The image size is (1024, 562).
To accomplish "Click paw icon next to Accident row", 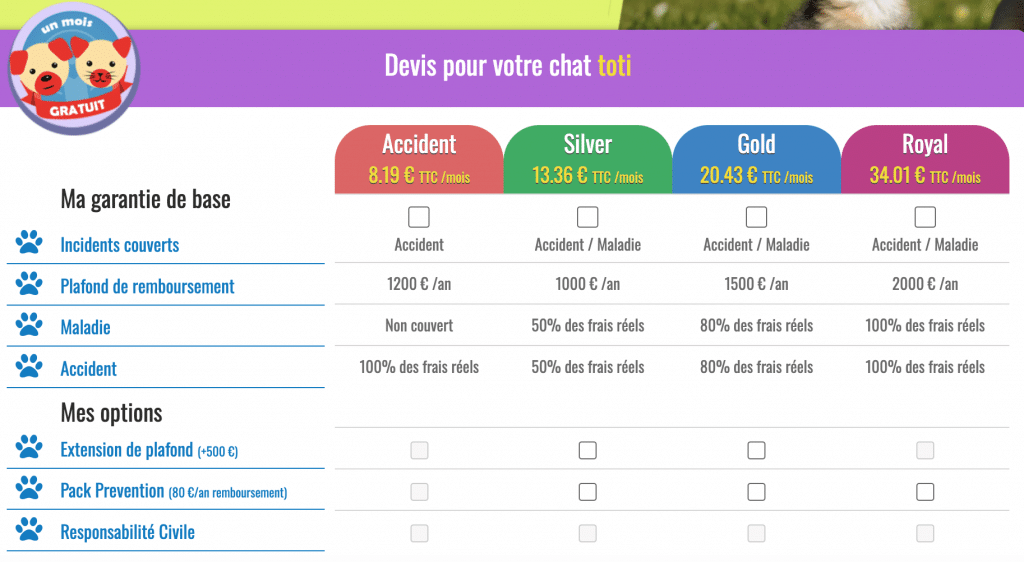I will click(29, 367).
